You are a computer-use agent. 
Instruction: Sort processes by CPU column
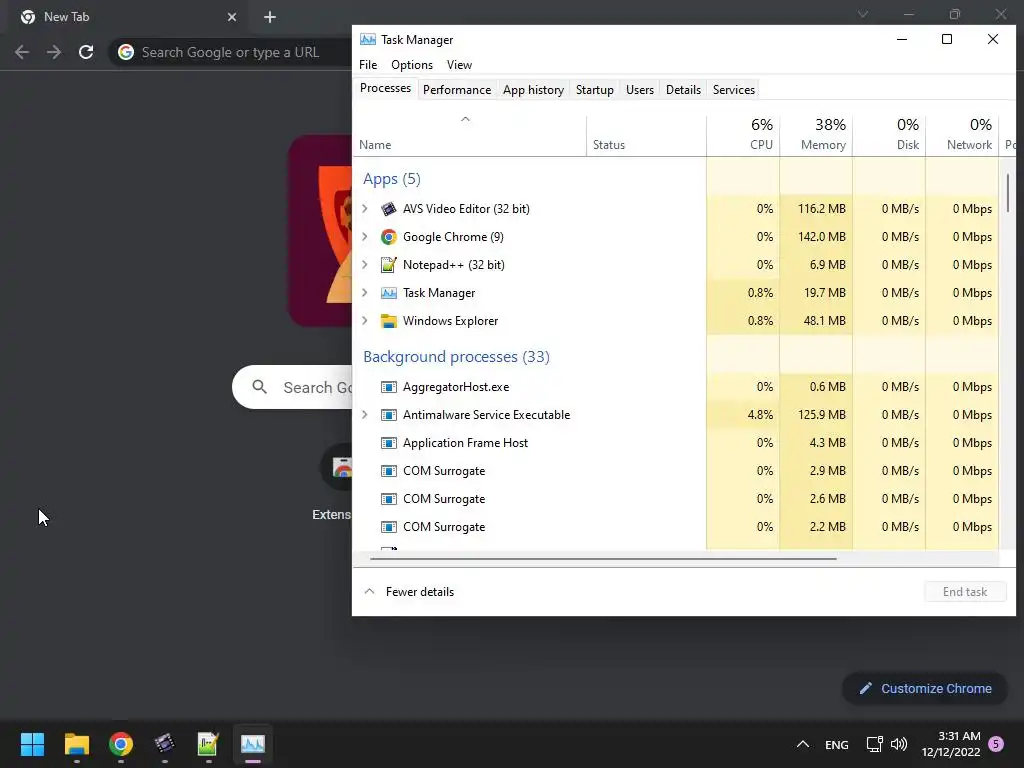[743, 135]
